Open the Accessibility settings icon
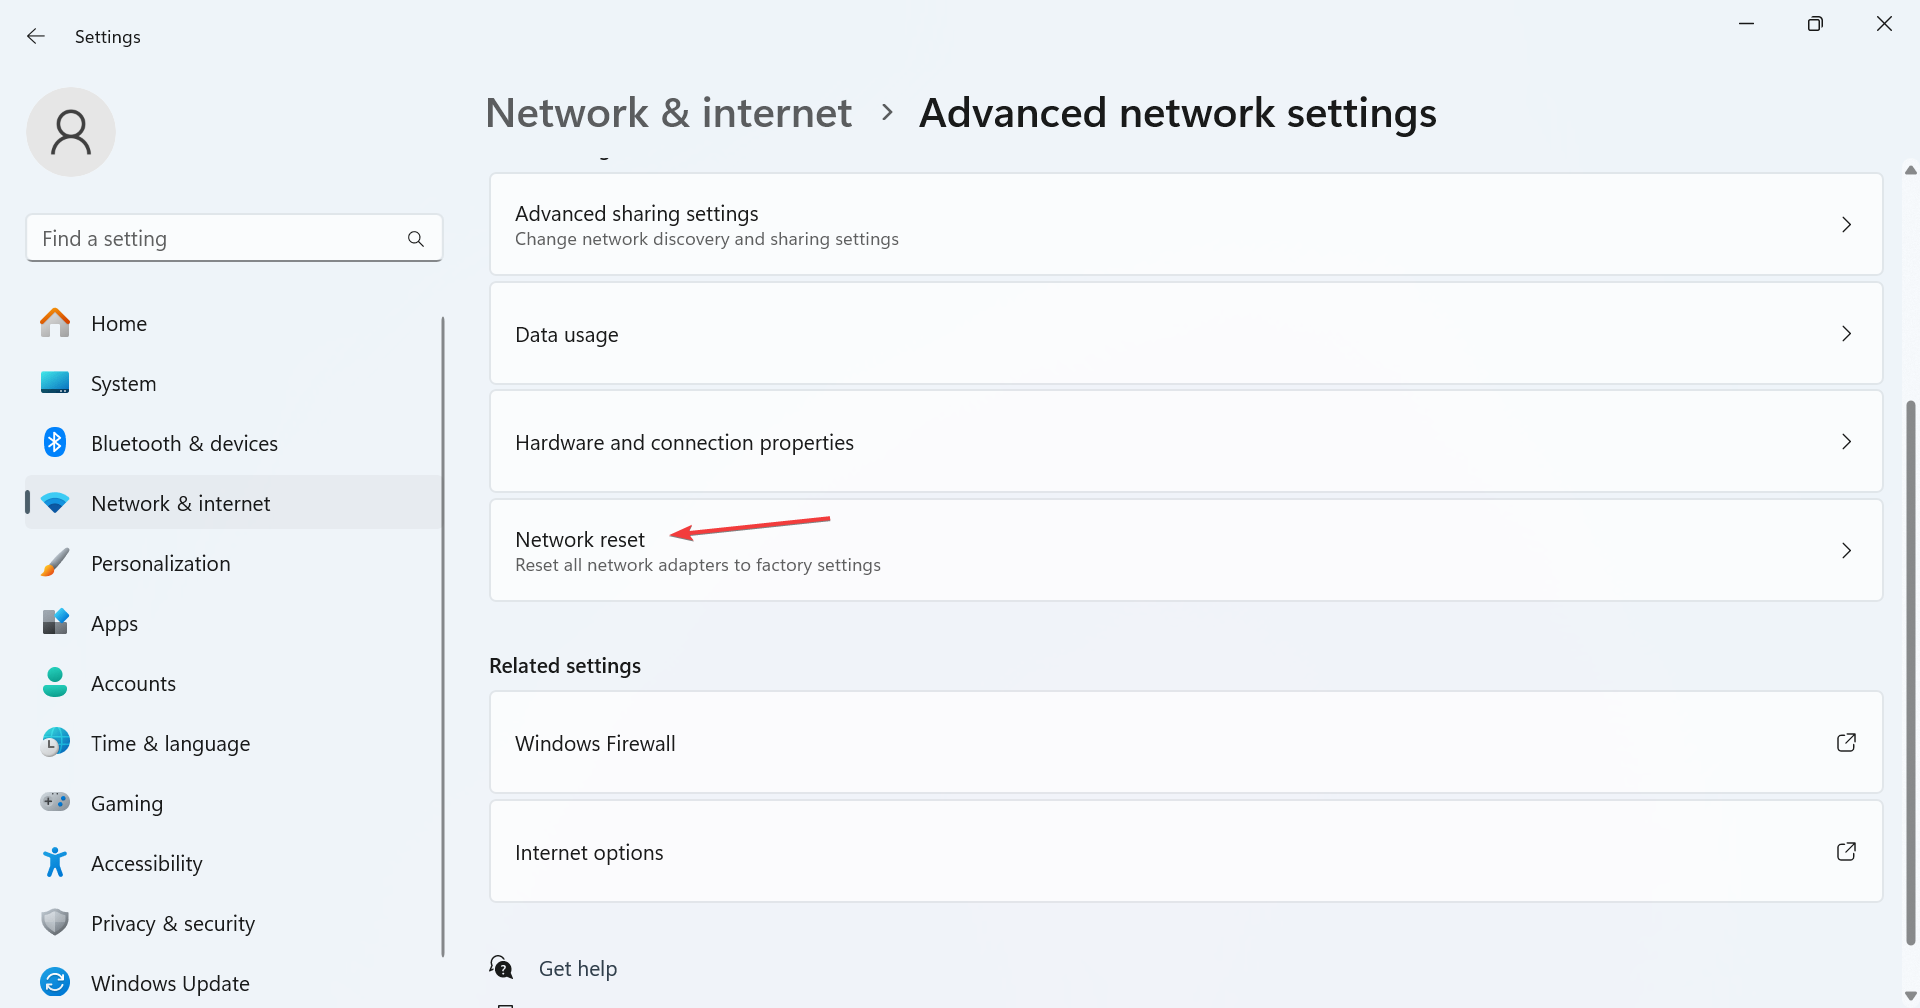 [x=55, y=862]
